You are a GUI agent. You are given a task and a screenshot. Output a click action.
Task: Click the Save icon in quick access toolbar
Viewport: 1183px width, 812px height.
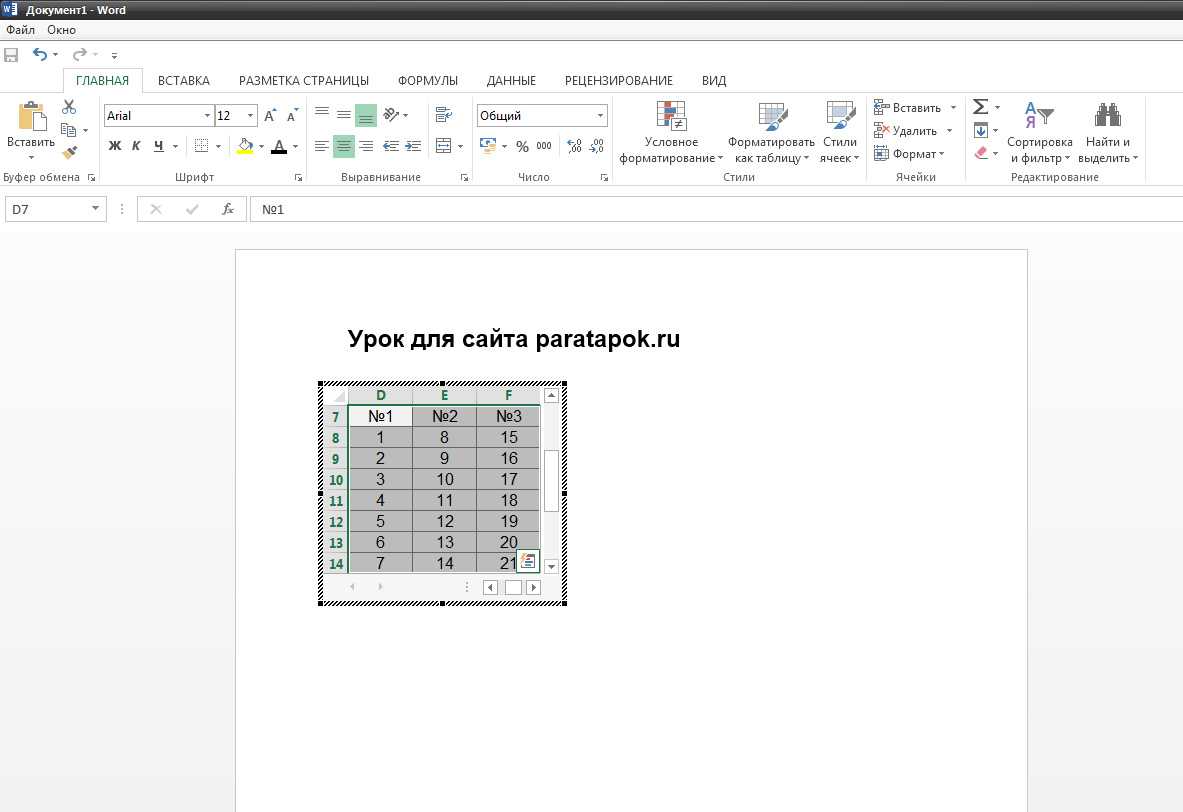11,55
